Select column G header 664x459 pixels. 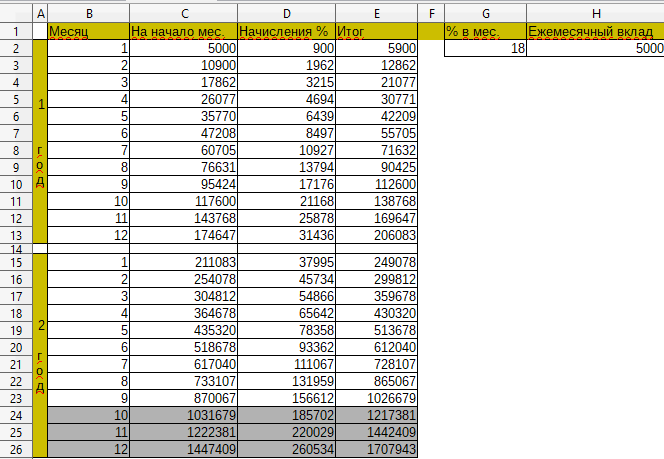click(x=486, y=14)
